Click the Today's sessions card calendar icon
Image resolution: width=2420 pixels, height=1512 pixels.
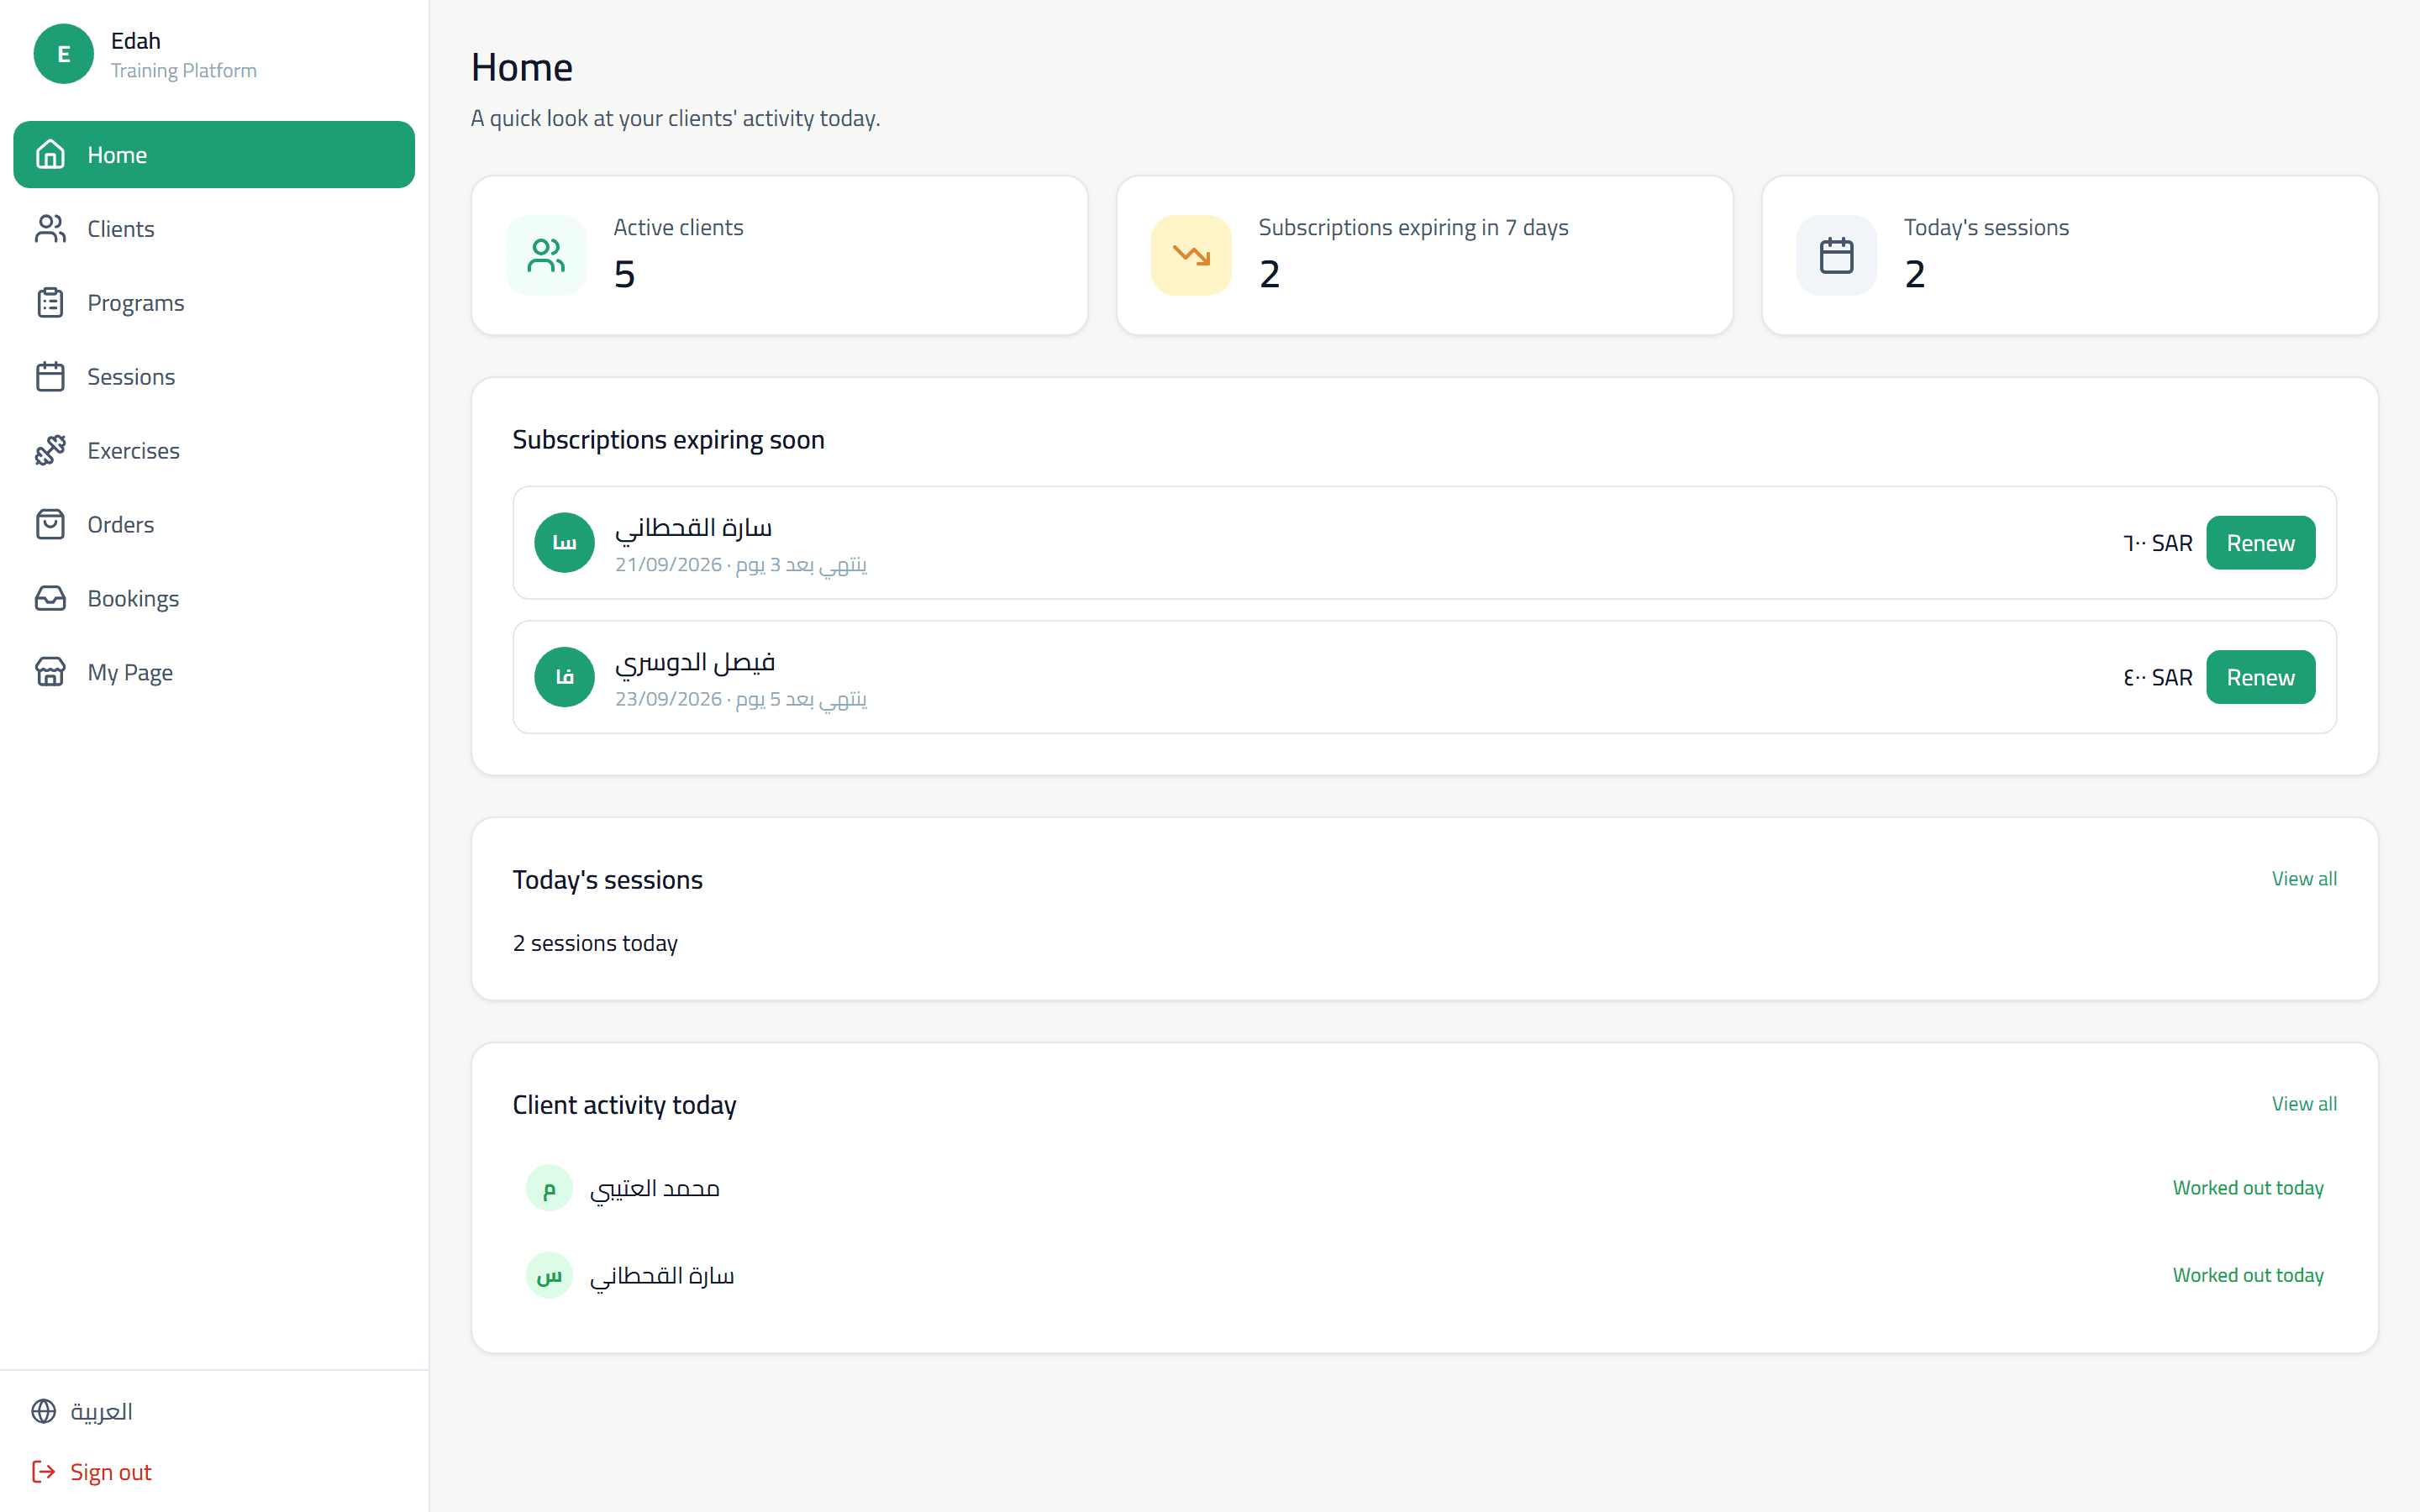(1836, 255)
